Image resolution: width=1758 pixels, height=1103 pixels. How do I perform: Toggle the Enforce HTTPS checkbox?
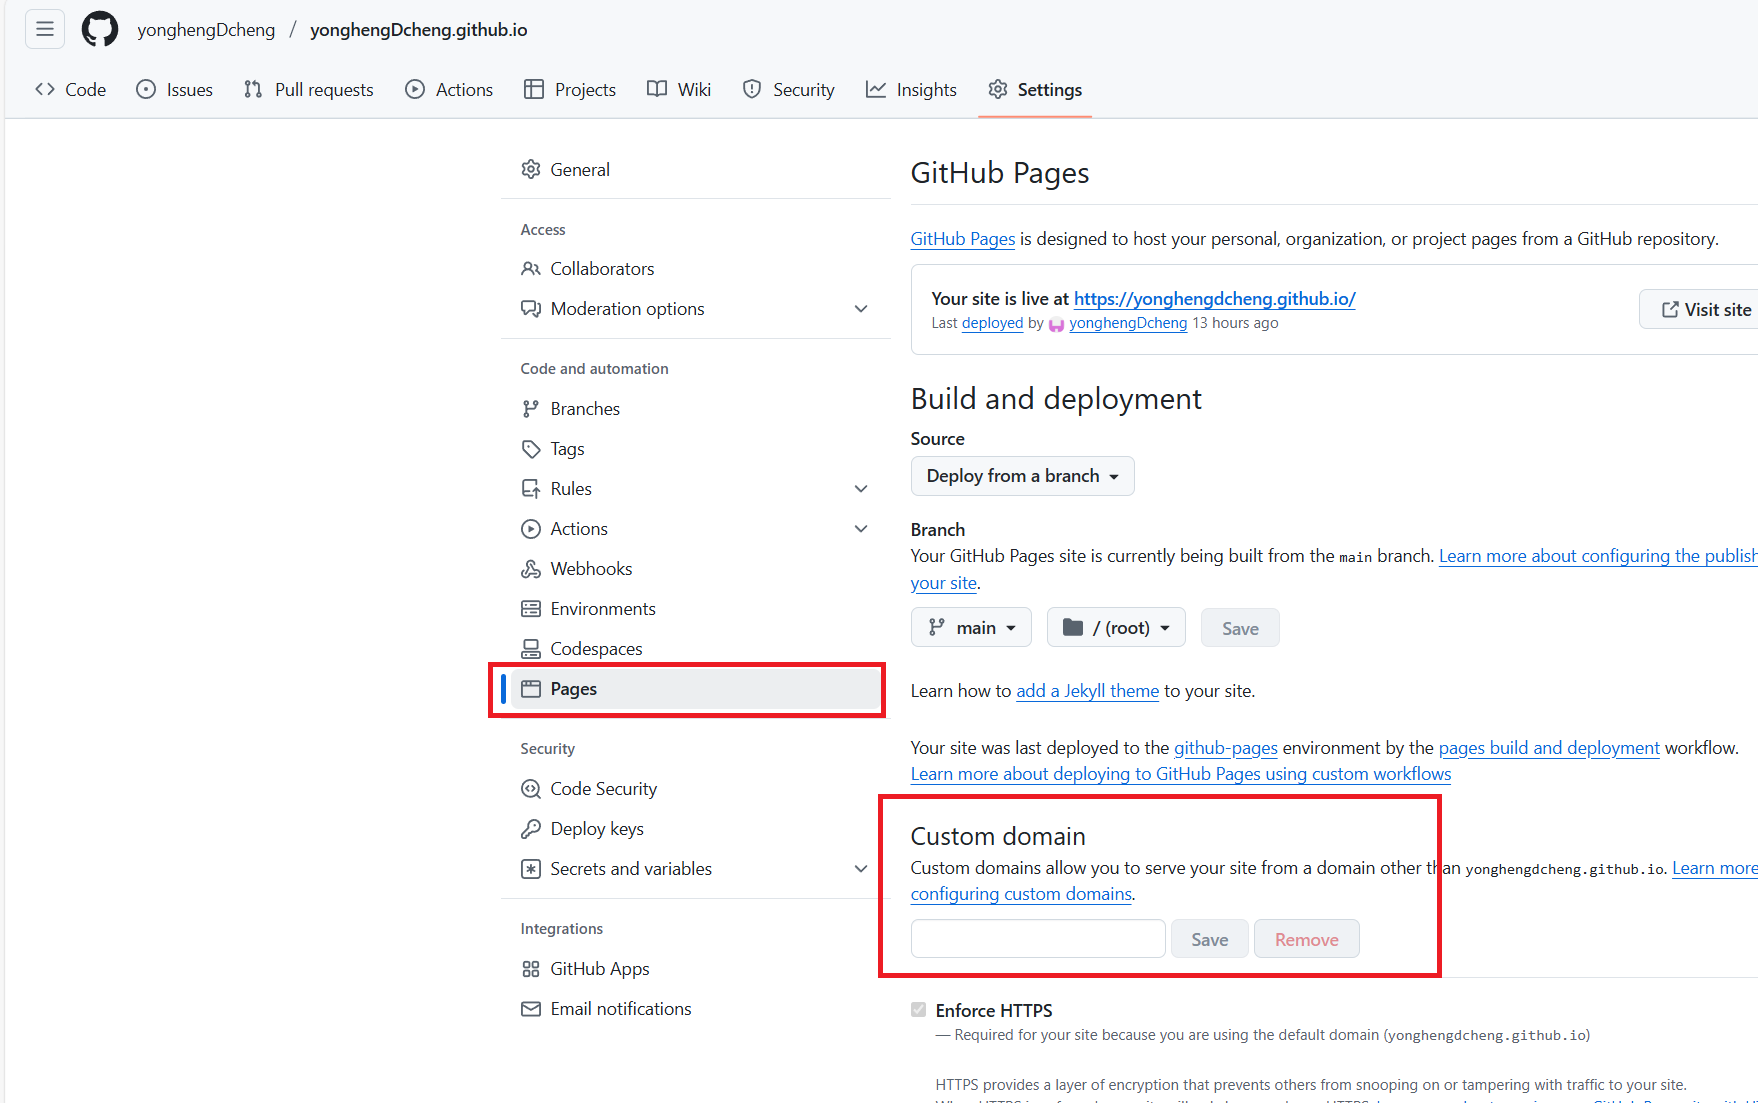coord(918,1010)
